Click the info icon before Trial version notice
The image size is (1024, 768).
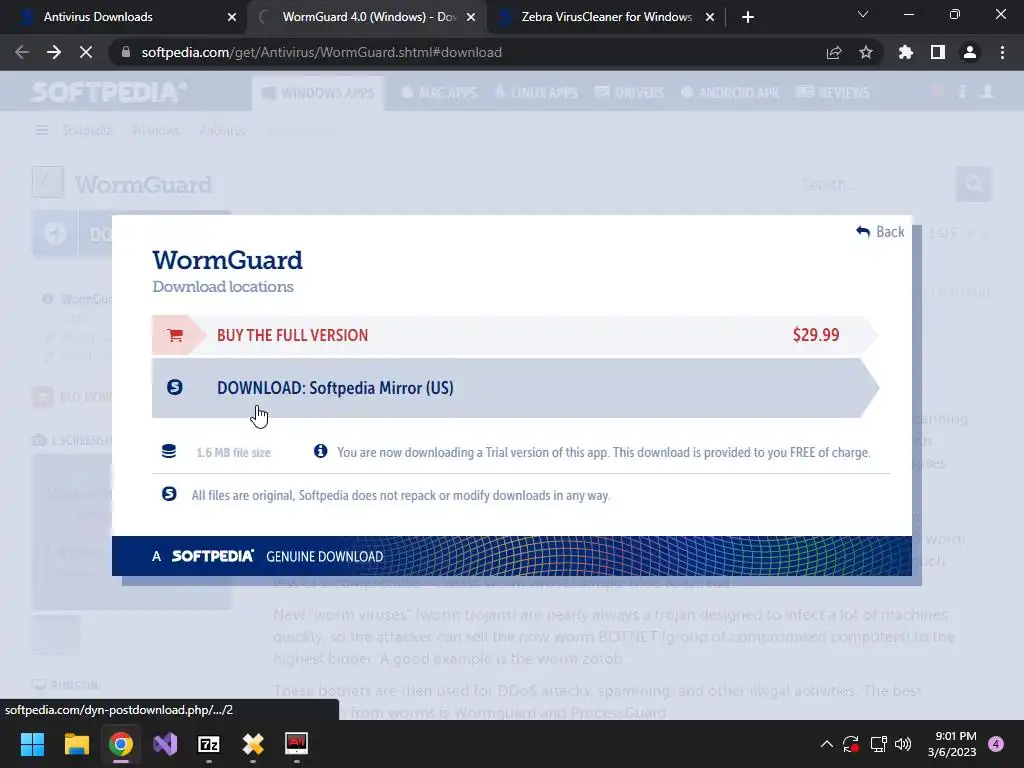[x=320, y=451]
